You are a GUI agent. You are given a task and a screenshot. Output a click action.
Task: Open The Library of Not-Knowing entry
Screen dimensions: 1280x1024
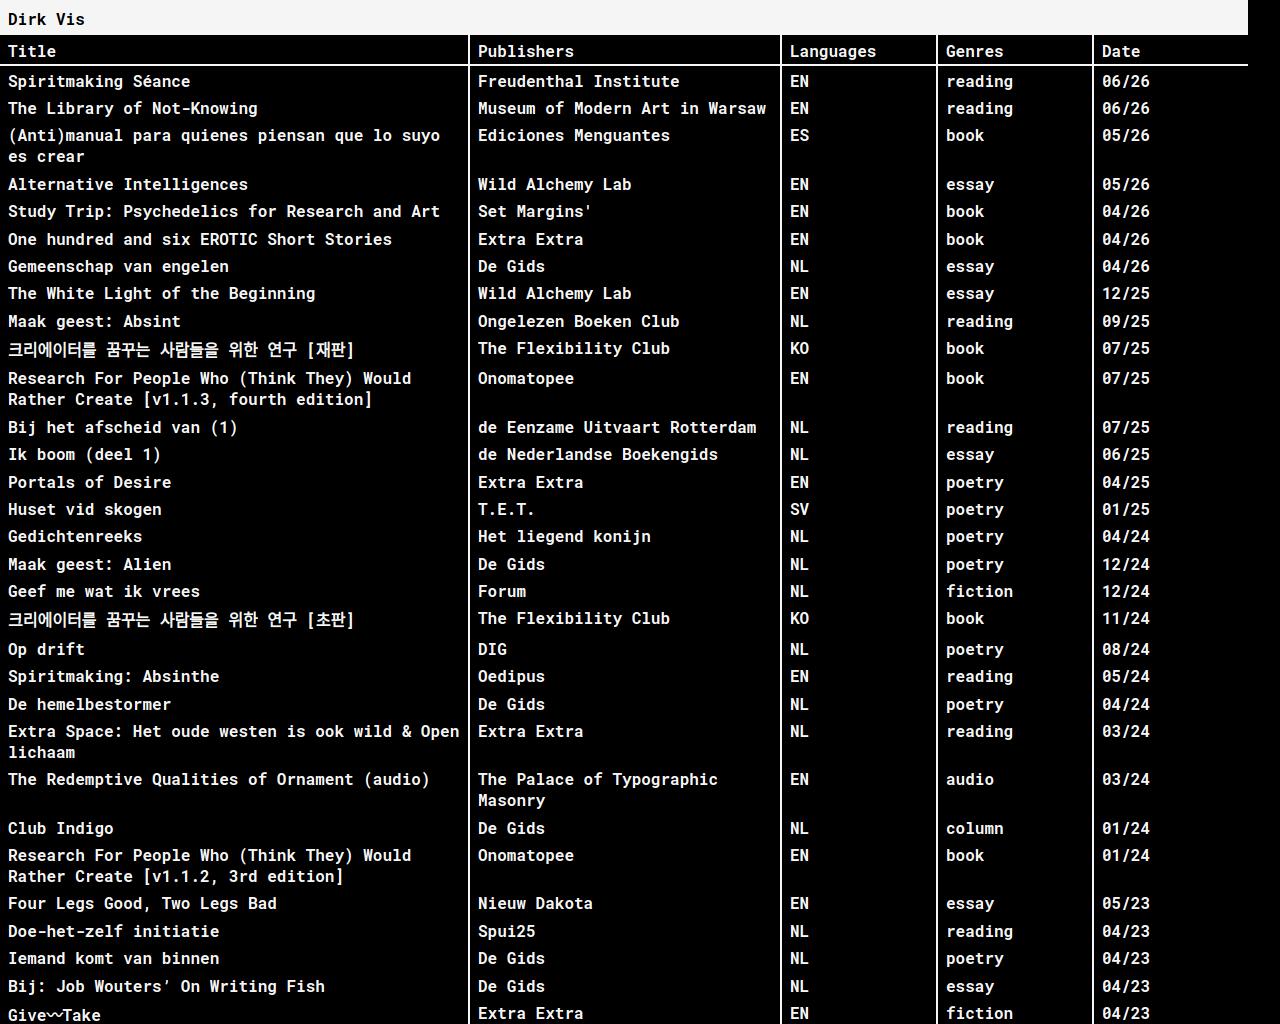(x=133, y=108)
